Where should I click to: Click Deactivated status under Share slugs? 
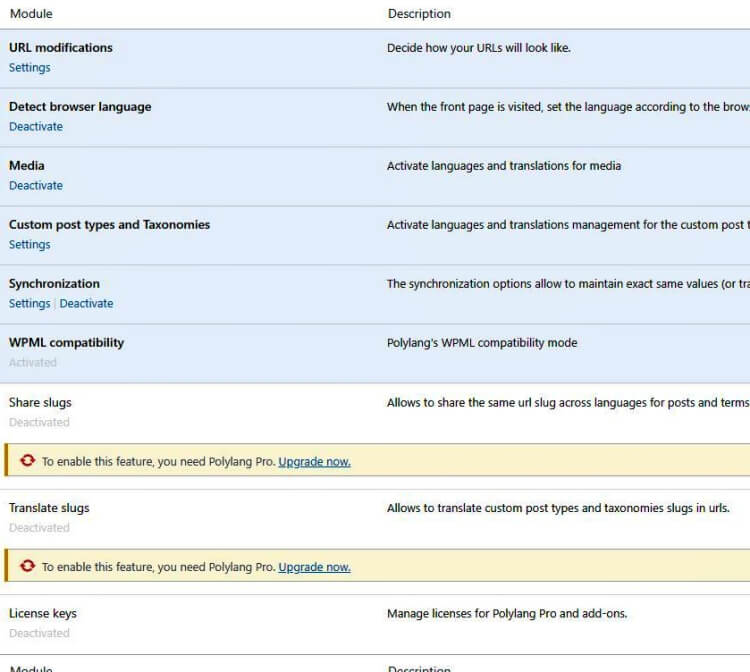(x=39, y=422)
